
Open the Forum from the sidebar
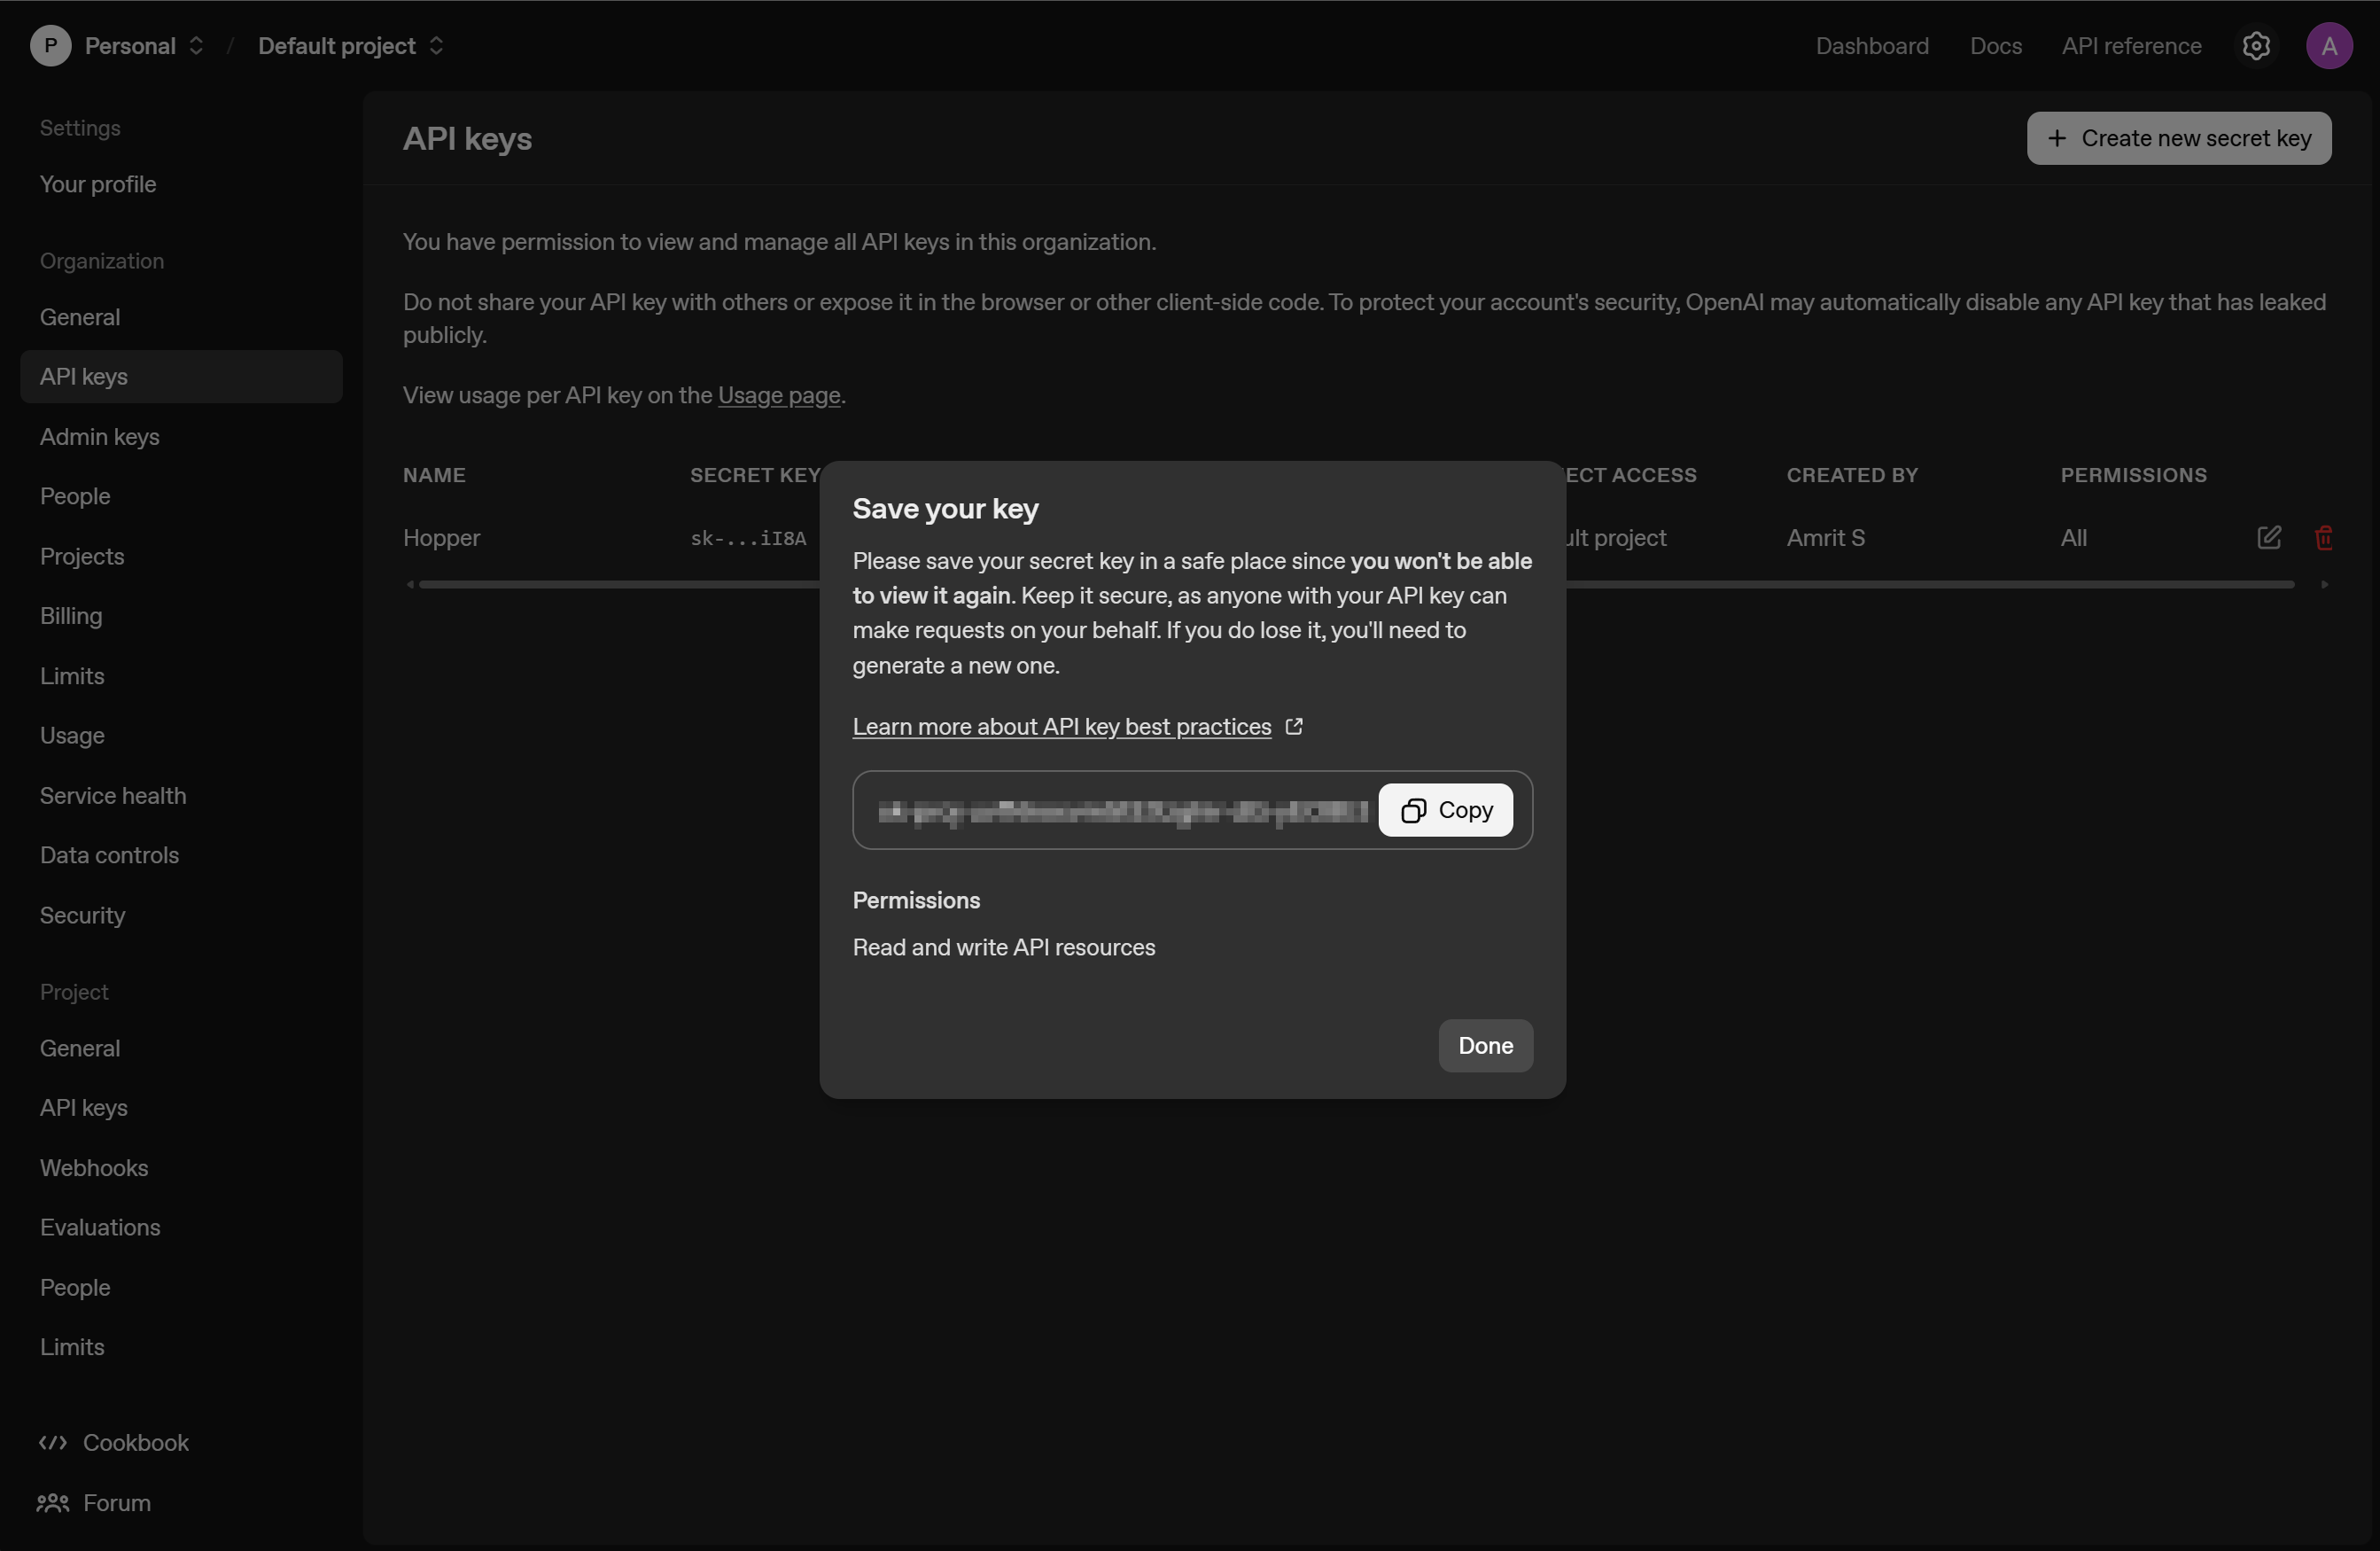point(114,1503)
